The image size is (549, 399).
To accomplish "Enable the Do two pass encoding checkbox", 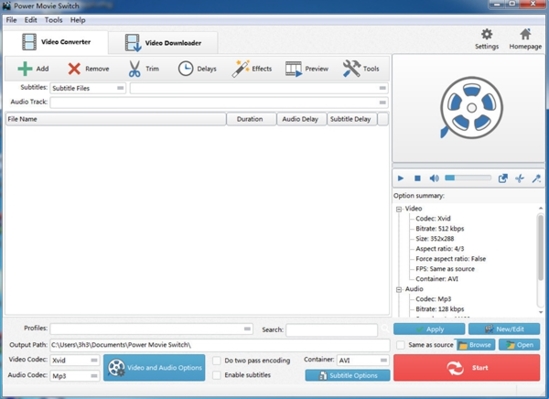I will (x=217, y=360).
